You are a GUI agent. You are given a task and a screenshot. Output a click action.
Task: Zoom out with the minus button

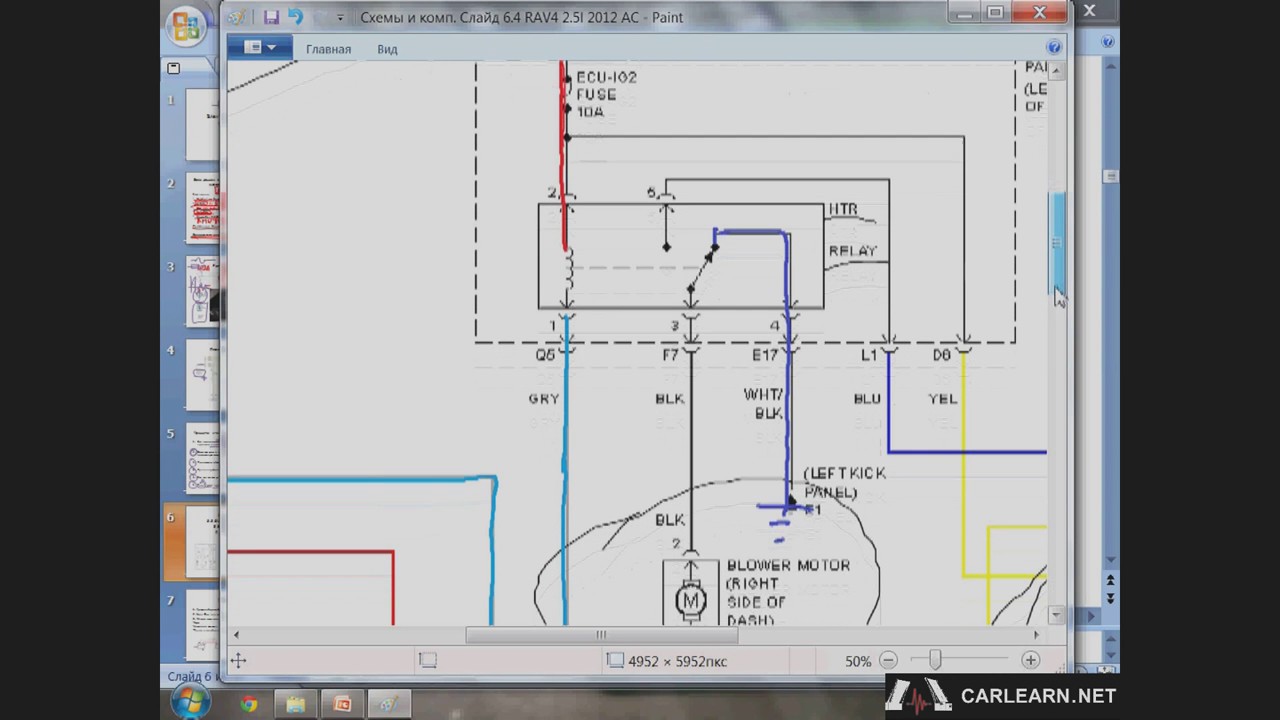(888, 660)
